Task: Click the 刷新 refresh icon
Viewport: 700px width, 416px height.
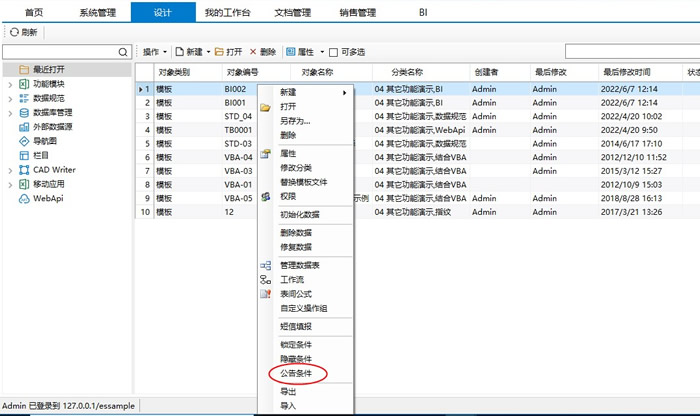Action: pos(12,33)
